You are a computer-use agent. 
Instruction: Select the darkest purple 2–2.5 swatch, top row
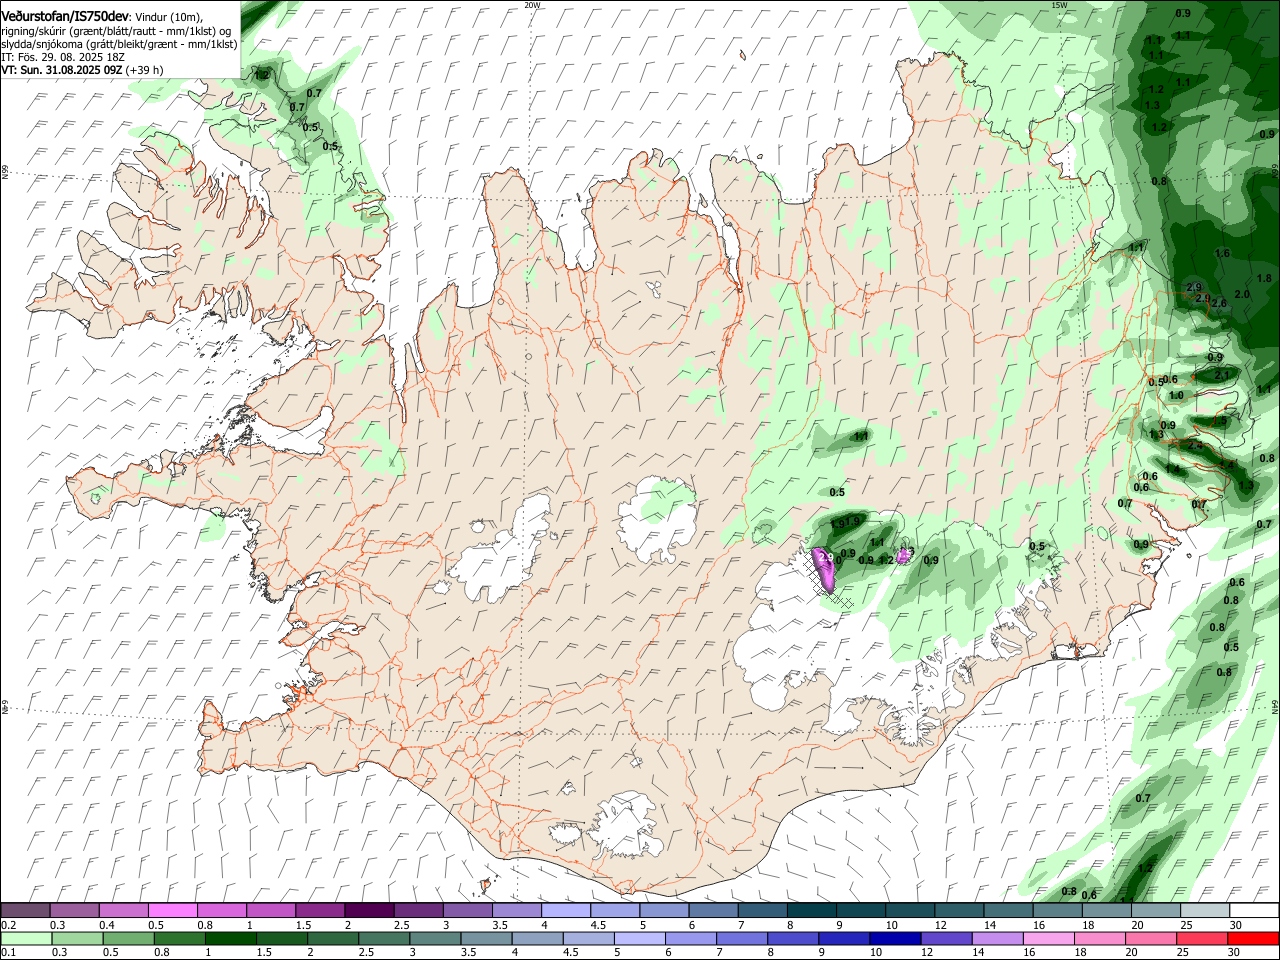click(x=369, y=910)
